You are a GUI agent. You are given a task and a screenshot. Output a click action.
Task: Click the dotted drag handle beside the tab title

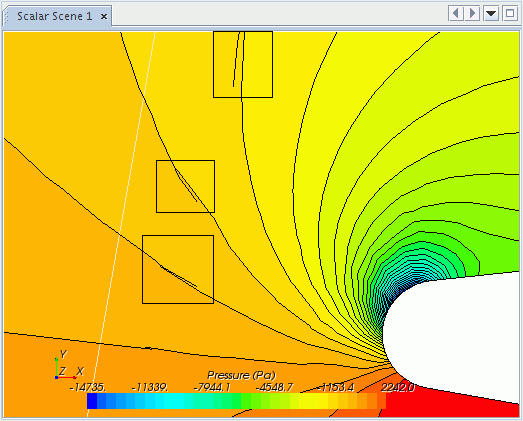tap(6, 16)
